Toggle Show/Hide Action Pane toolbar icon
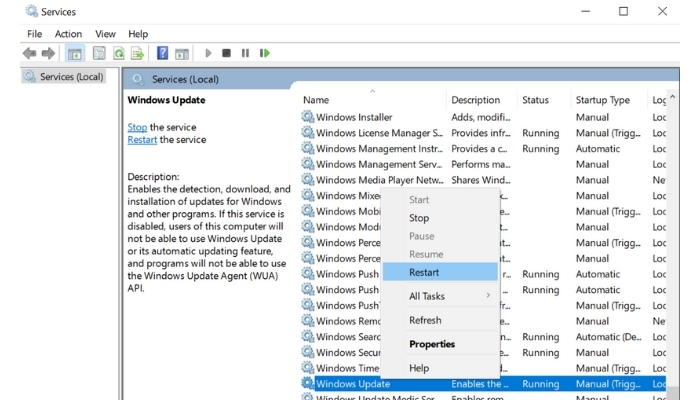This screenshot has width=700, height=400. 182,54
